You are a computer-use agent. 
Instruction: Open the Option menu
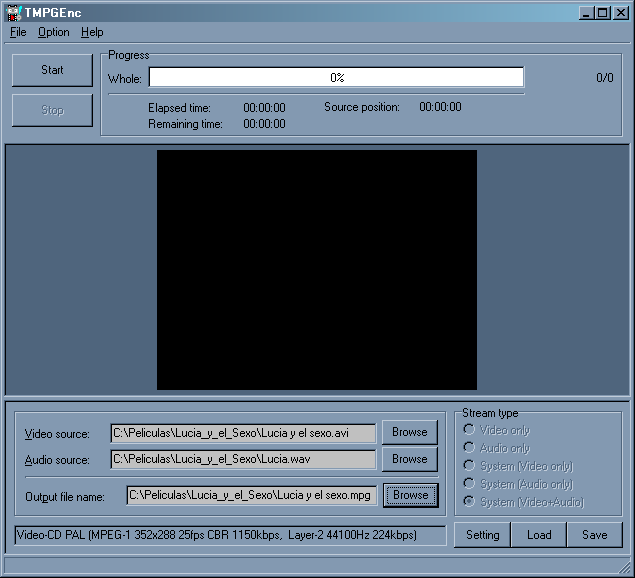(x=54, y=32)
